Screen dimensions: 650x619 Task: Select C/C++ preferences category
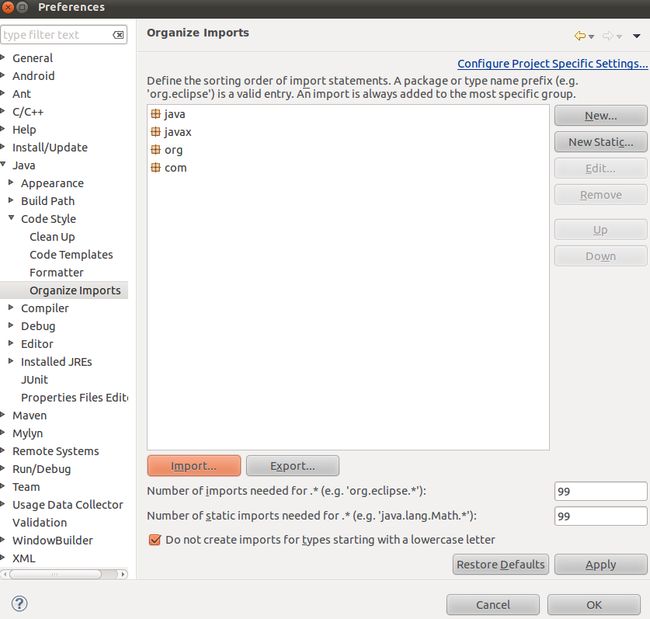click(x=28, y=112)
